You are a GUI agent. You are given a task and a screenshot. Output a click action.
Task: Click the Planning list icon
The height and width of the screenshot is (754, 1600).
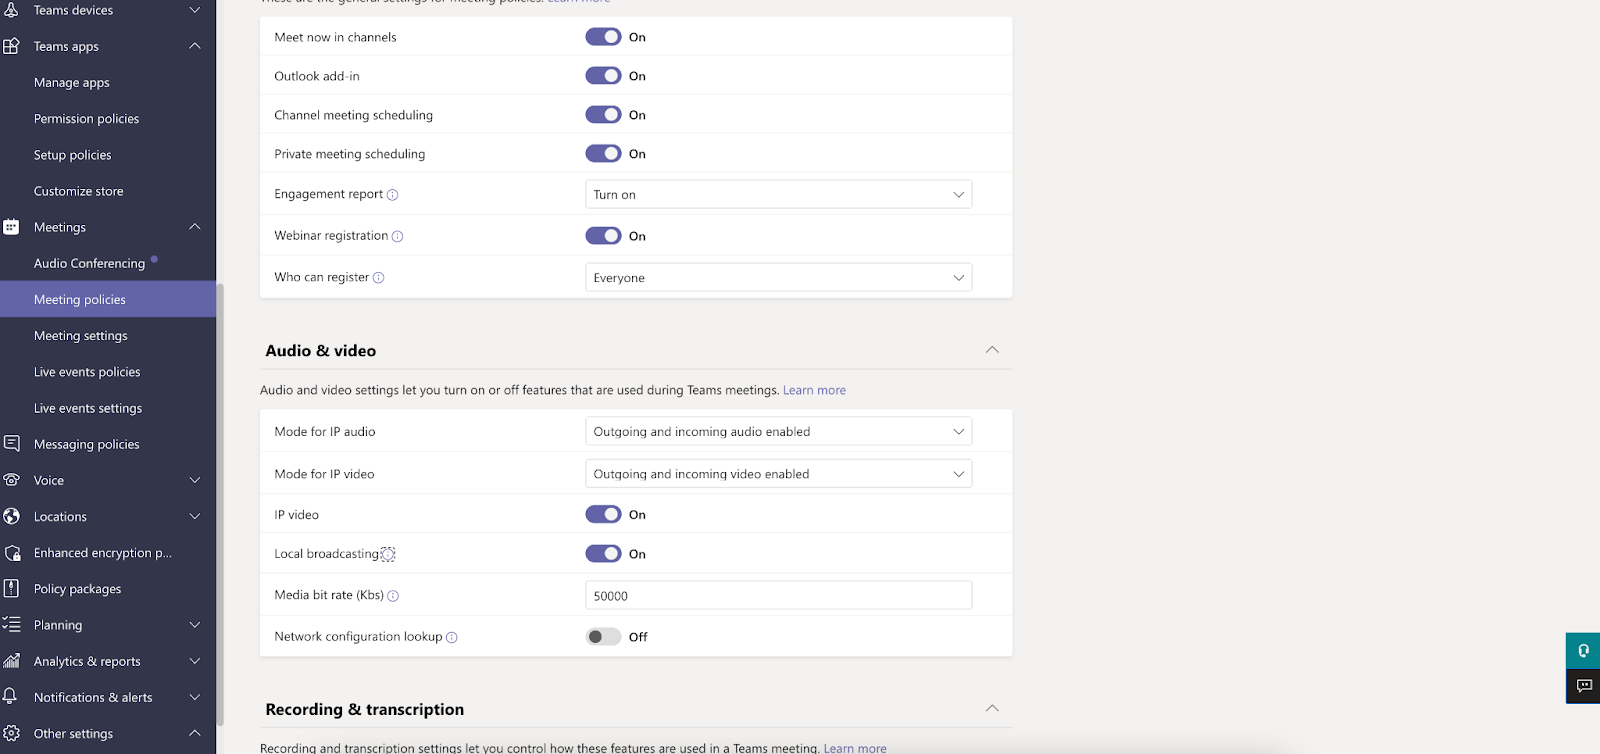tap(11, 624)
